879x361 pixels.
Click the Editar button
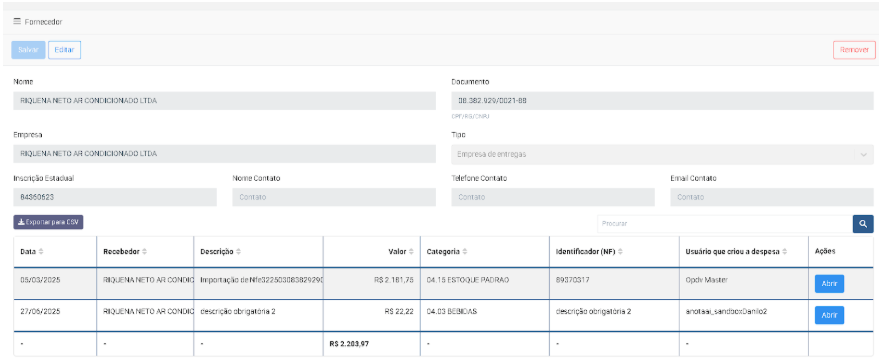(64, 50)
